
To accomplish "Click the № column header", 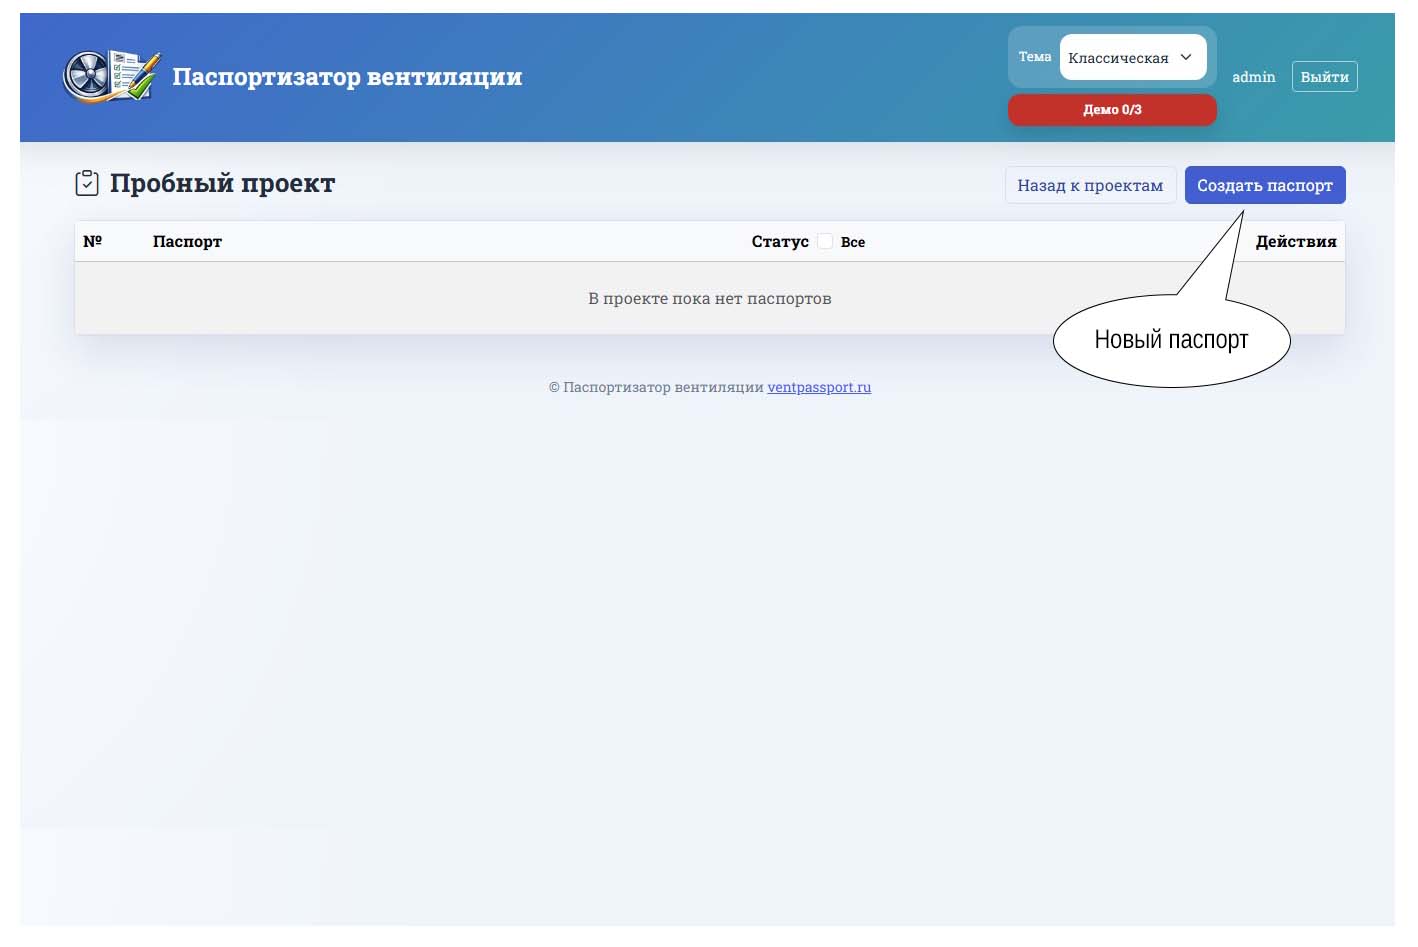I will [93, 241].
